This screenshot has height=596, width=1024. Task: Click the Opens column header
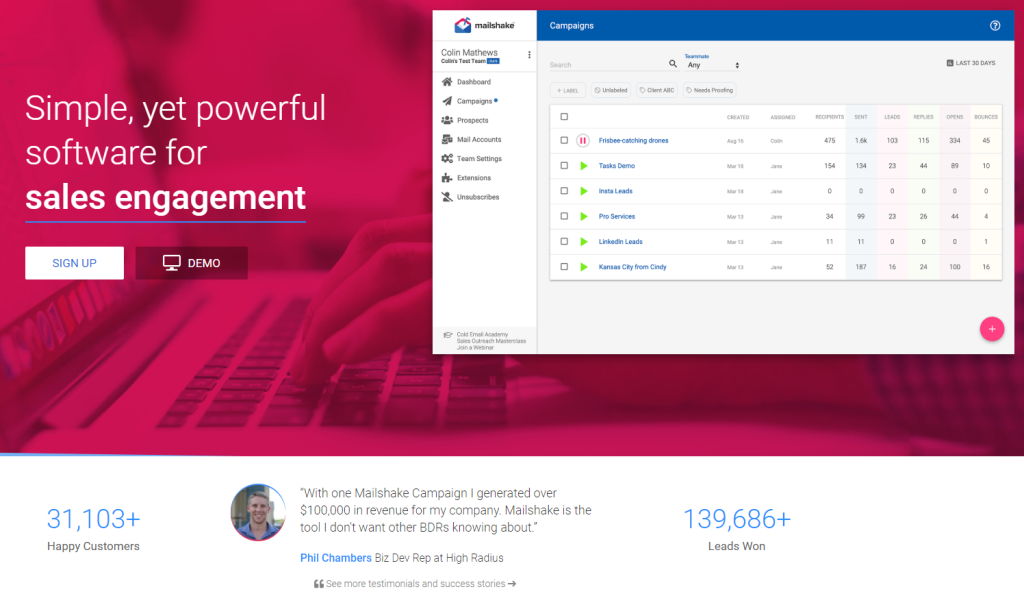click(955, 117)
